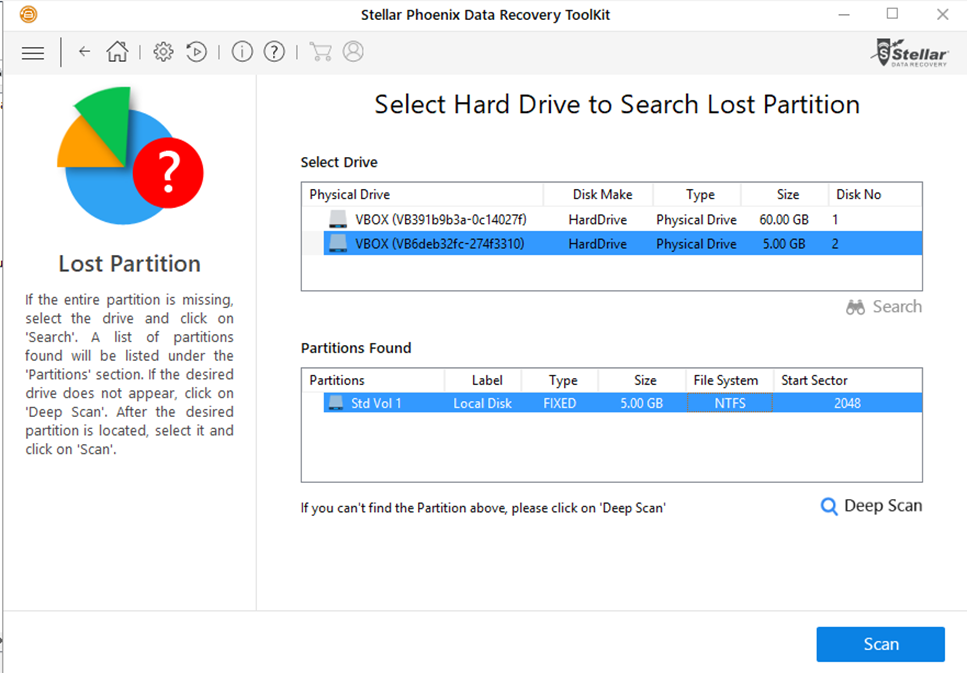Viewport: 967px width, 673px height.
Task: Click the blue Scan button
Action: 881,644
